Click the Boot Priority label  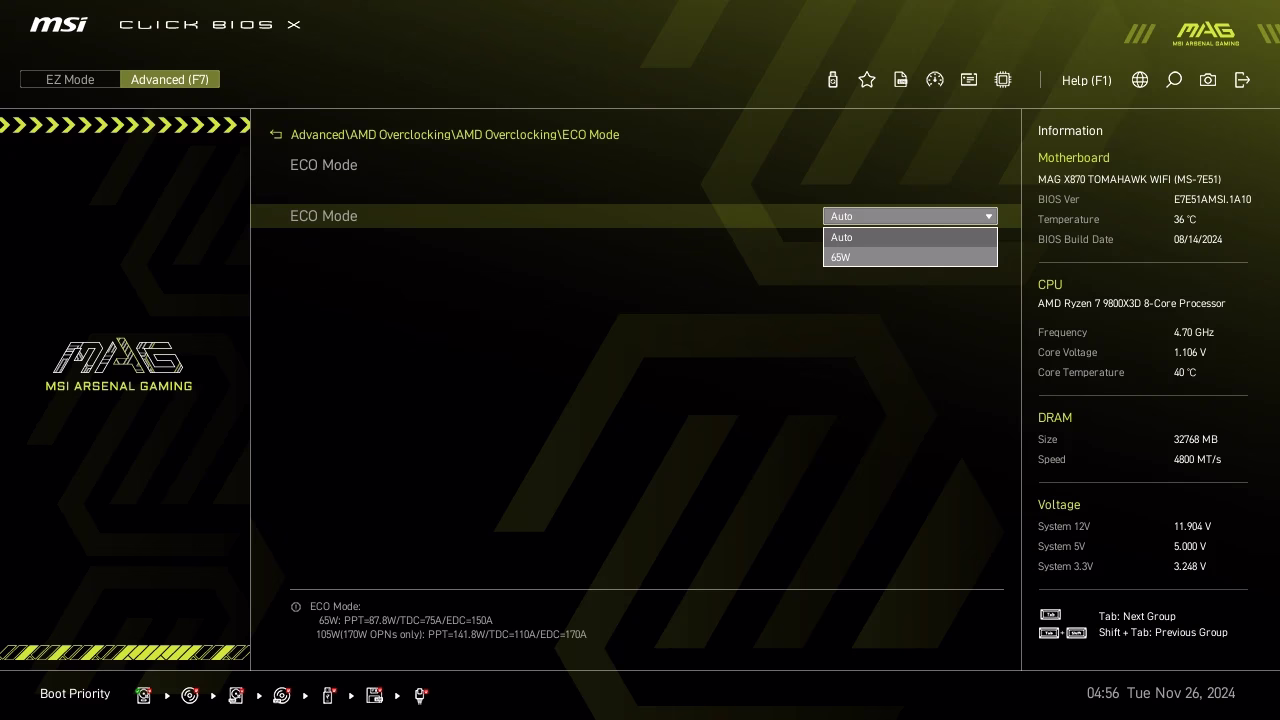(75, 694)
